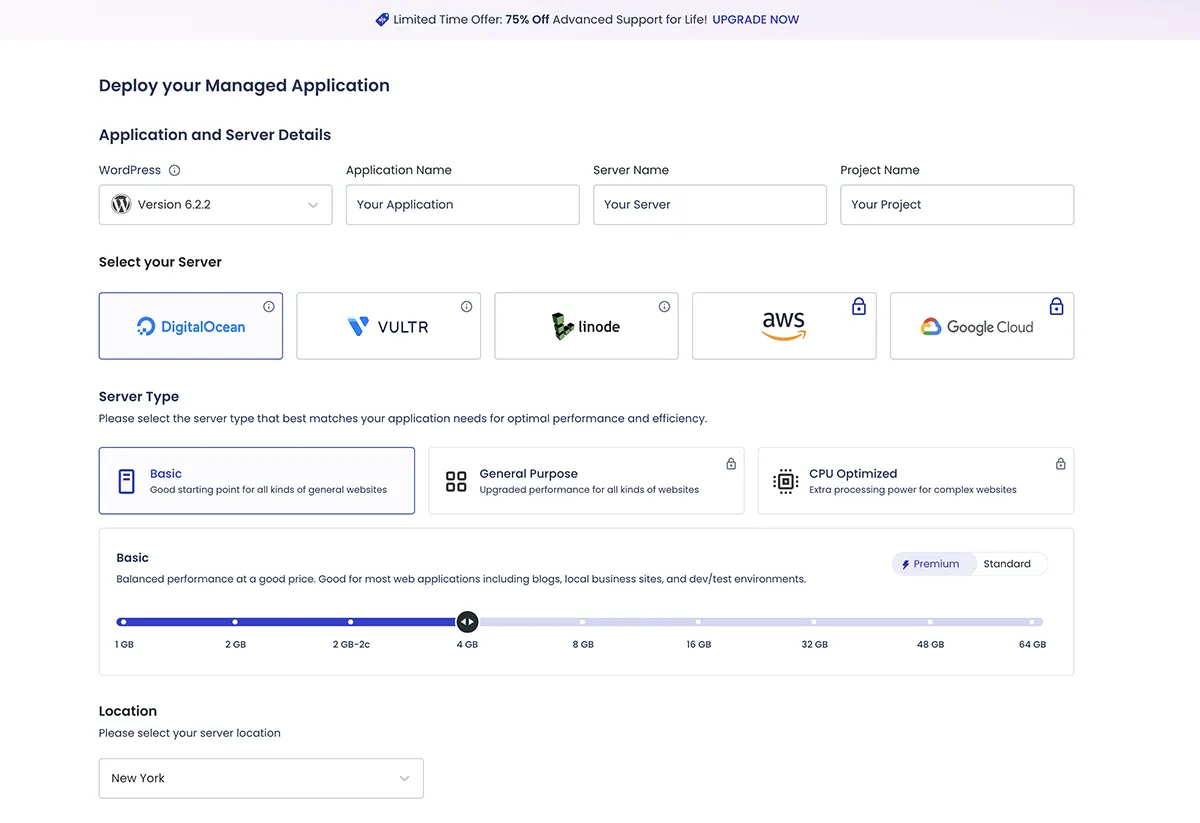
Task: Set server size slider to 48 GB
Action: pyautogui.click(x=930, y=622)
